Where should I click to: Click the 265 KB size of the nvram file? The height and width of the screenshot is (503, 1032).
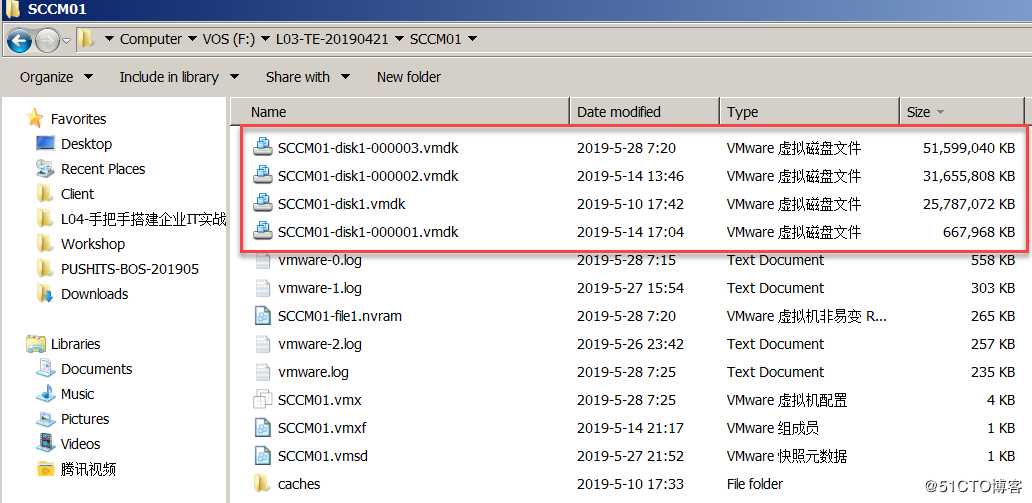click(x=993, y=316)
